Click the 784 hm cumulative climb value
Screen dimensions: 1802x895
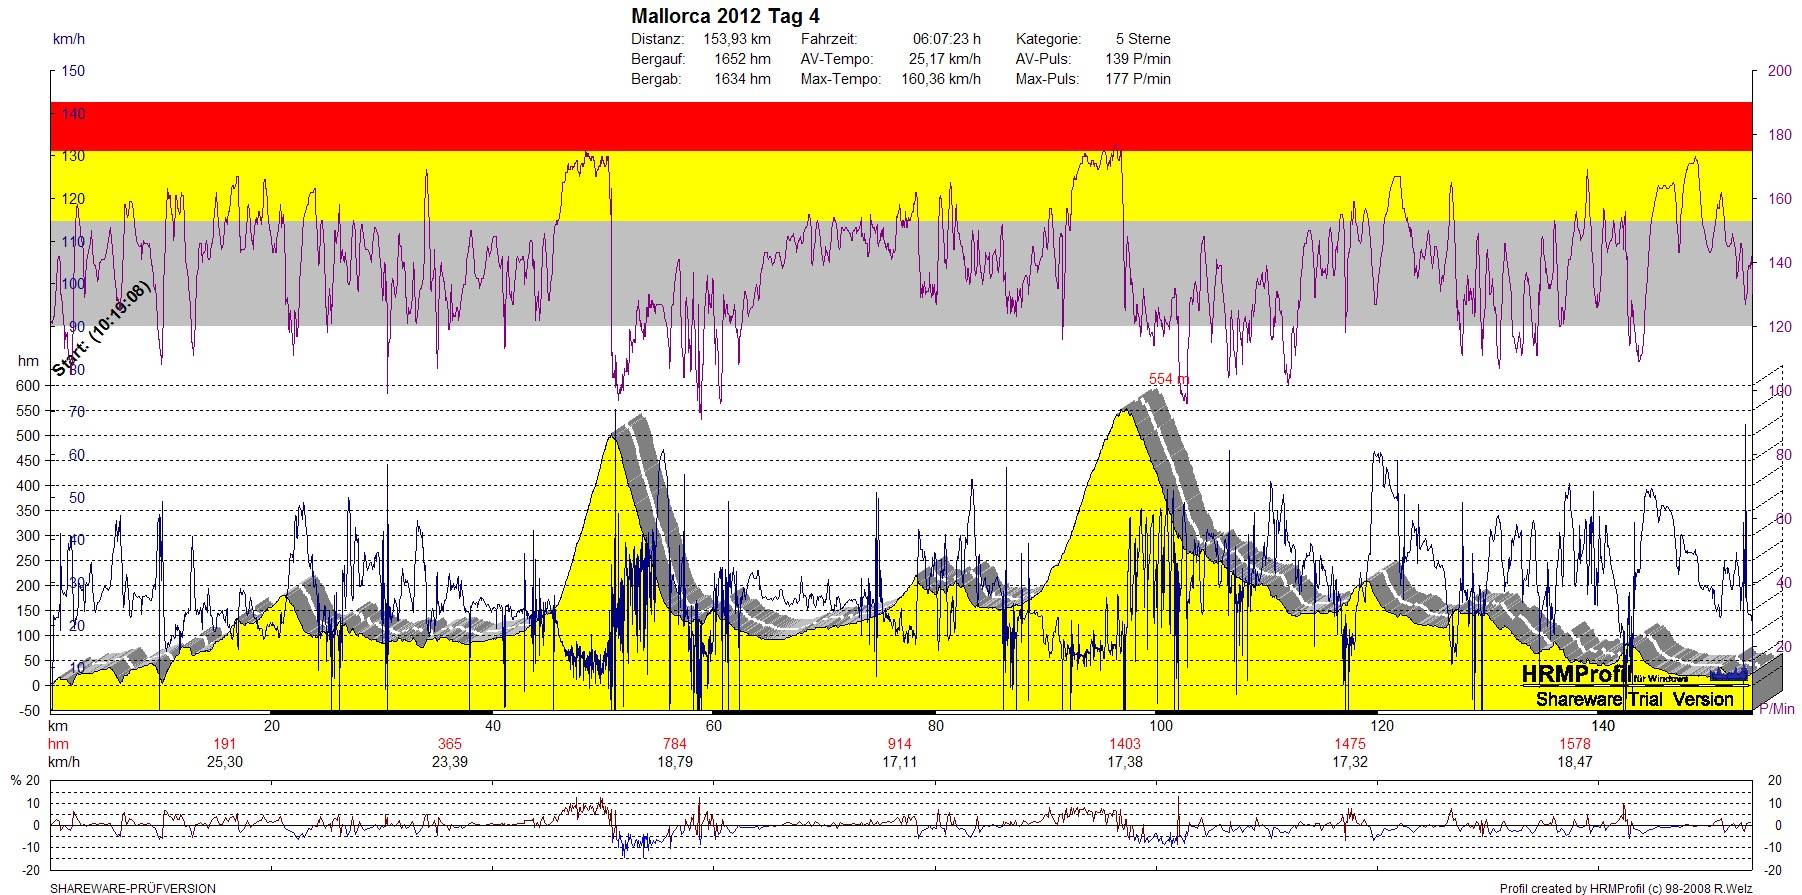coord(674,744)
